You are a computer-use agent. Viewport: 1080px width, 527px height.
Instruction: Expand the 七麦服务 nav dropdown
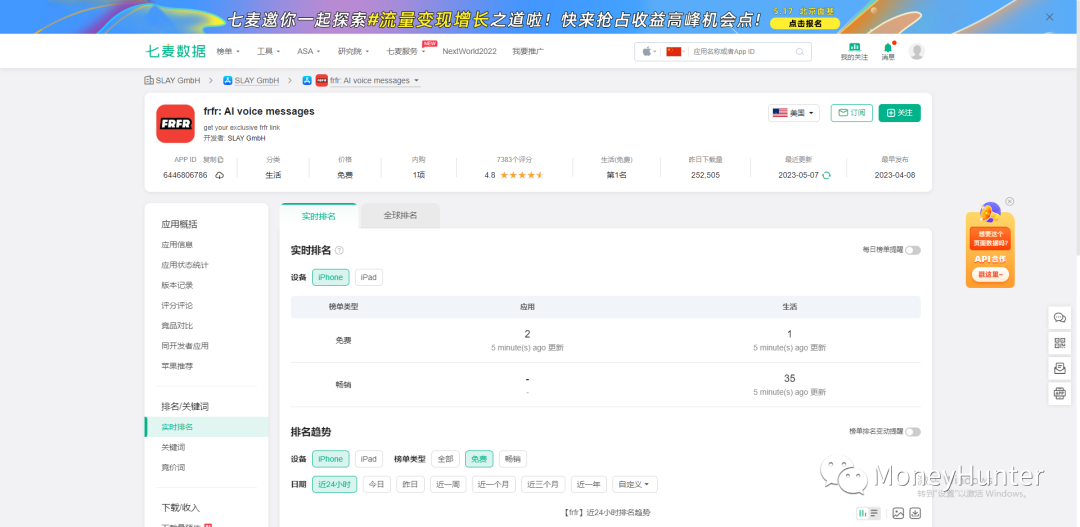pyautogui.click(x=406, y=51)
